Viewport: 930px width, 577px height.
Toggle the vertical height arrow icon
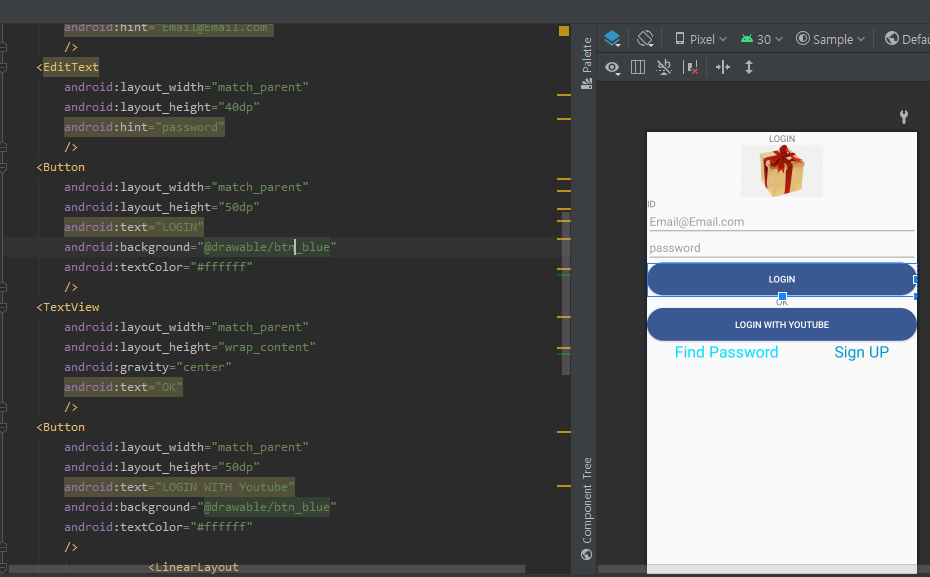click(x=749, y=67)
